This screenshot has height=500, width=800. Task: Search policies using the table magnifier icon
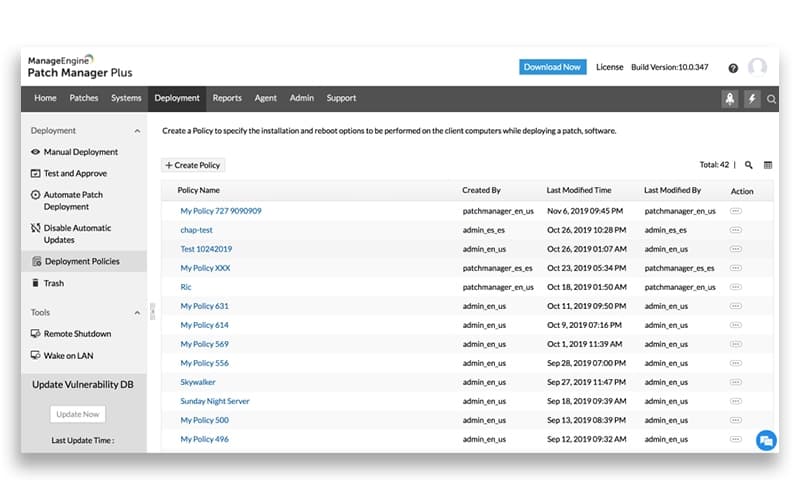point(748,165)
